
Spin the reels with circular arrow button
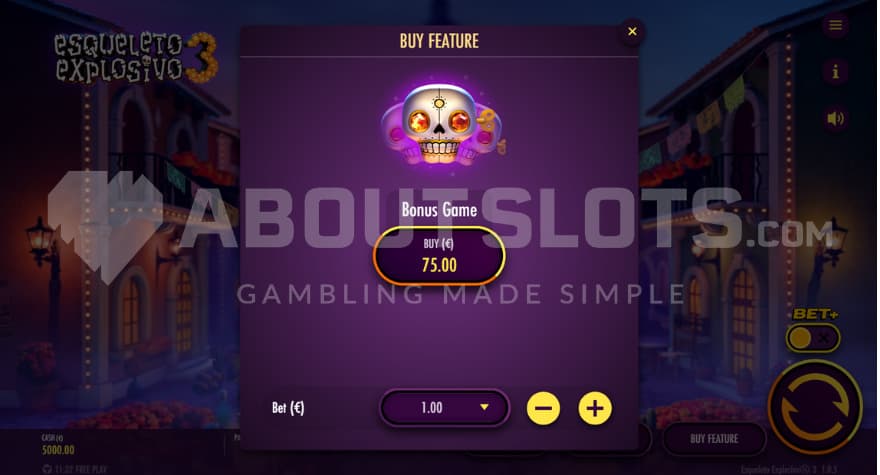[x=815, y=408]
